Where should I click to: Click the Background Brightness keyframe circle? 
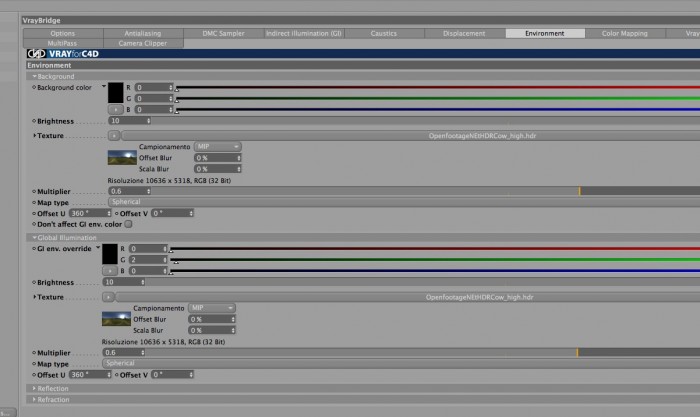(x=34, y=121)
